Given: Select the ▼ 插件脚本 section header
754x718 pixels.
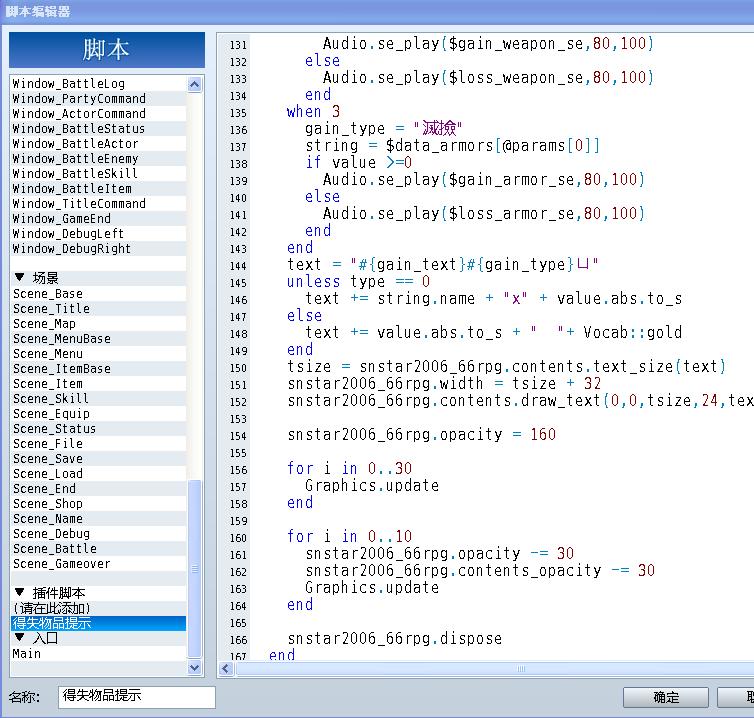Looking at the screenshot, I should tap(98, 593).
